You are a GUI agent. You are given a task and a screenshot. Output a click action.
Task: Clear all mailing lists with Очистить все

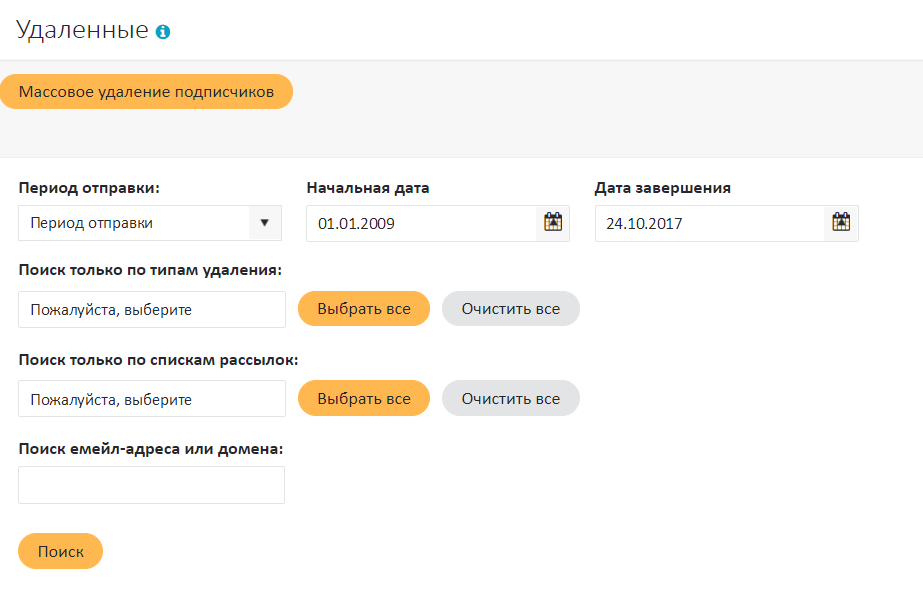(x=510, y=398)
